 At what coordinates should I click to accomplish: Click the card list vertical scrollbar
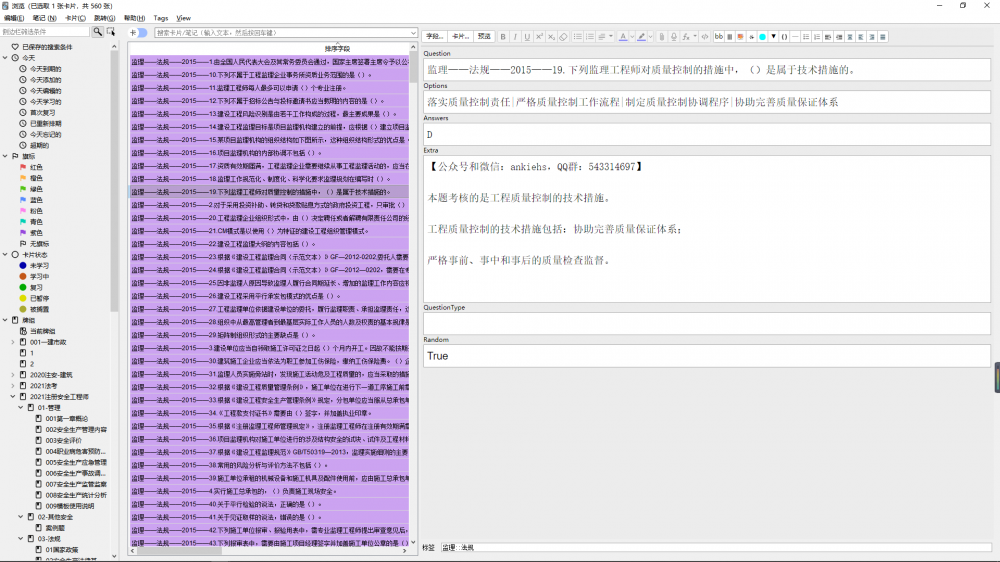[413, 293]
